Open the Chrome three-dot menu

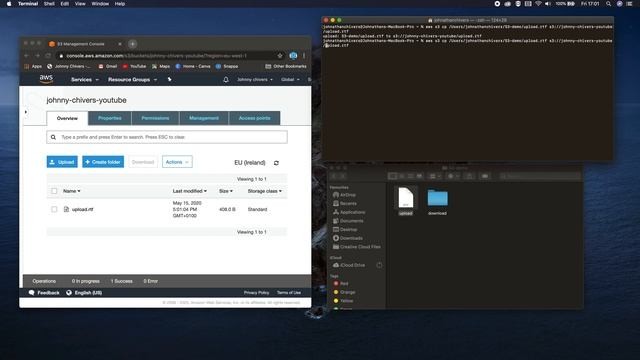304,56
